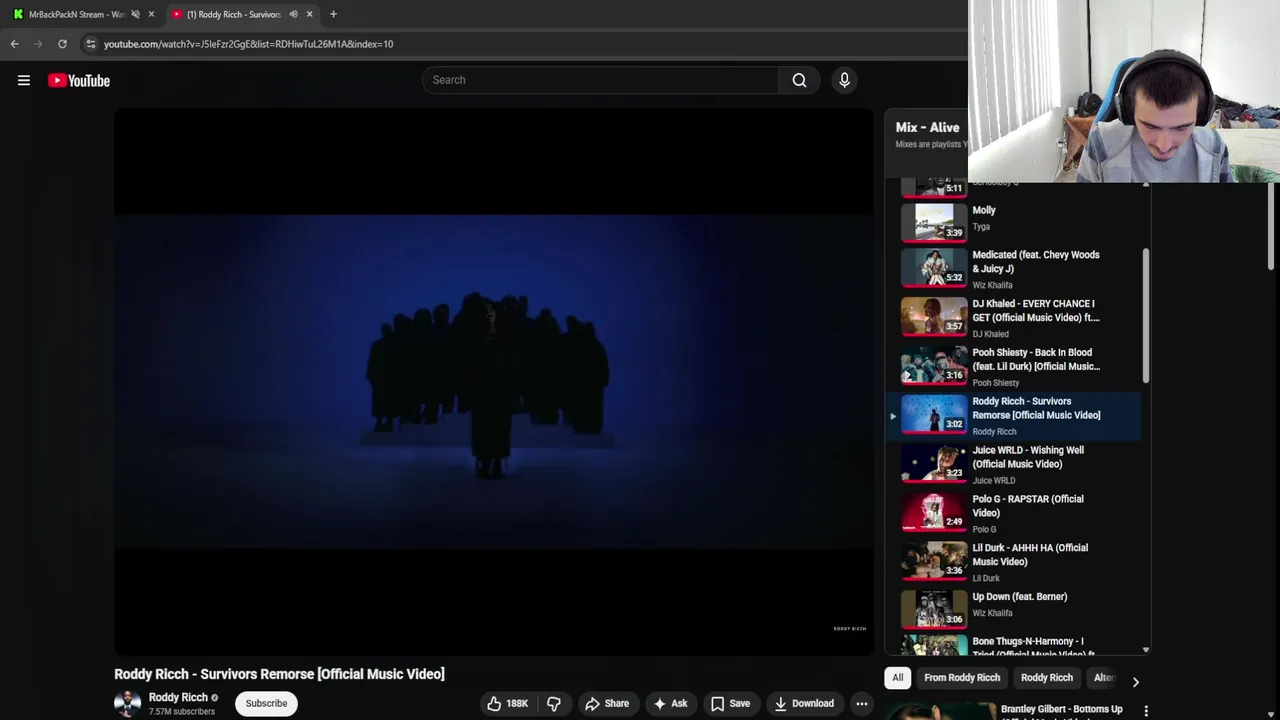Open a new browser tab
Image resolution: width=1280 pixels, height=720 pixels.
point(333,14)
